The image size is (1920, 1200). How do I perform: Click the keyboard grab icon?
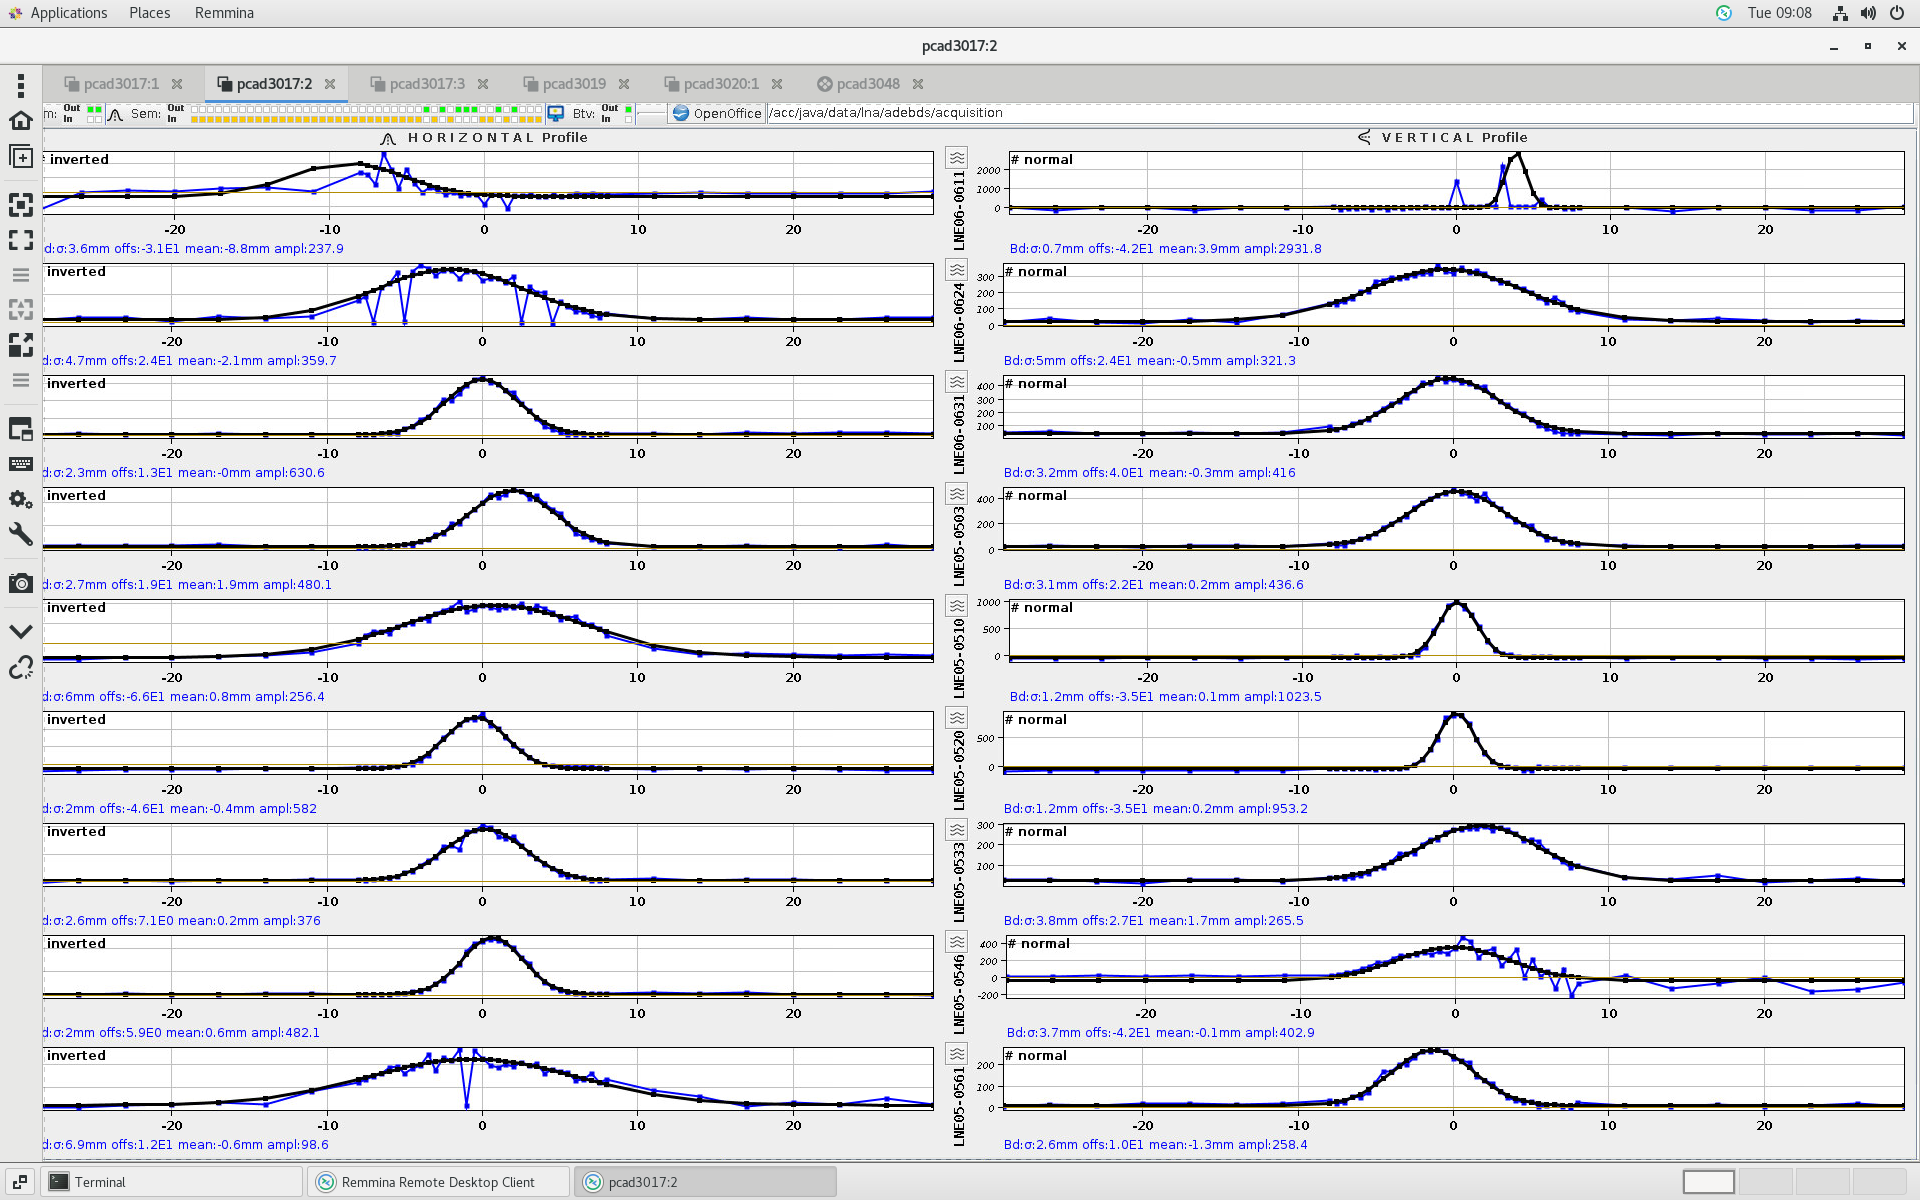click(21, 464)
